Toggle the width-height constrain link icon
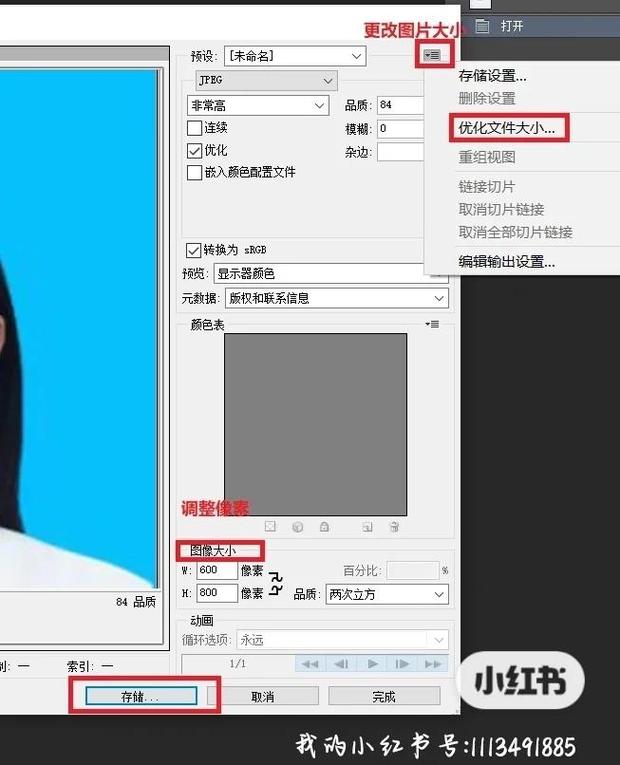 tap(276, 583)
